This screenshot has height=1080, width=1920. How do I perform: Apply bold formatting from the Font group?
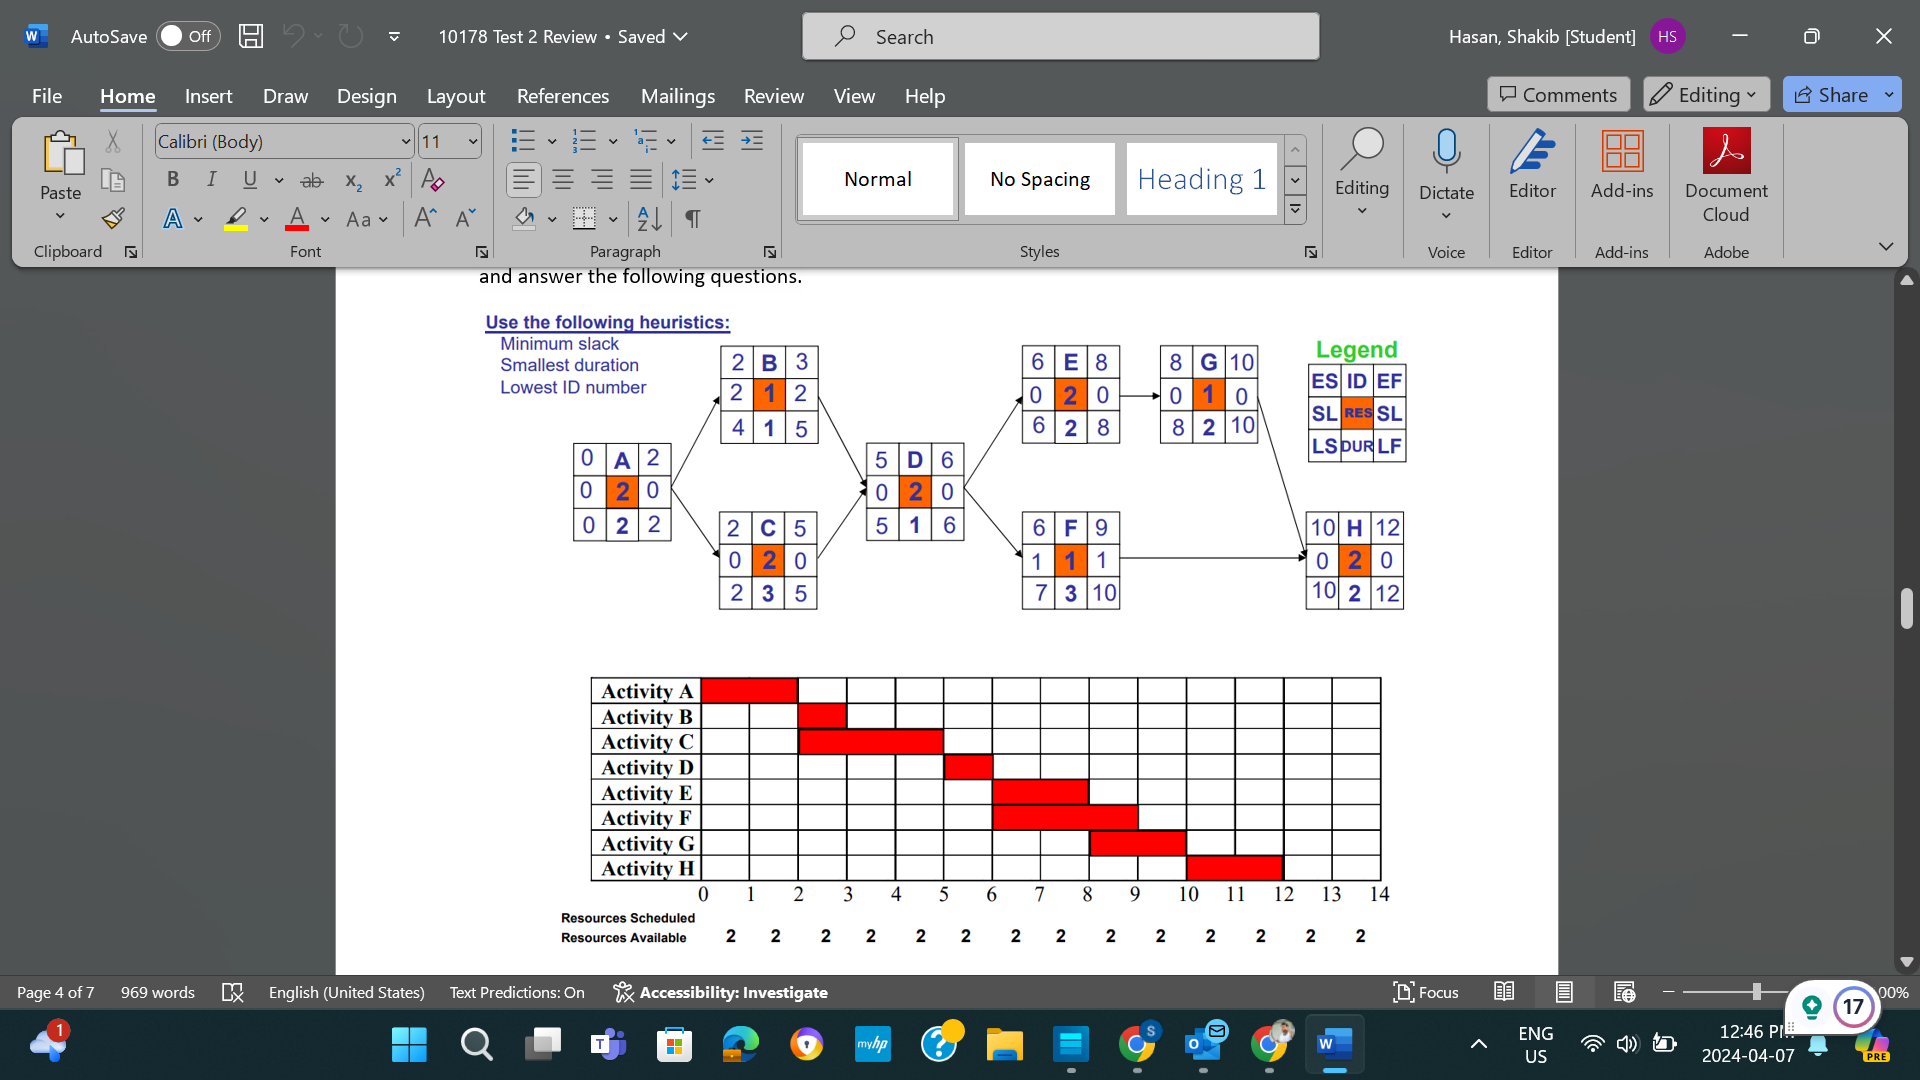(x=172, y=180)
